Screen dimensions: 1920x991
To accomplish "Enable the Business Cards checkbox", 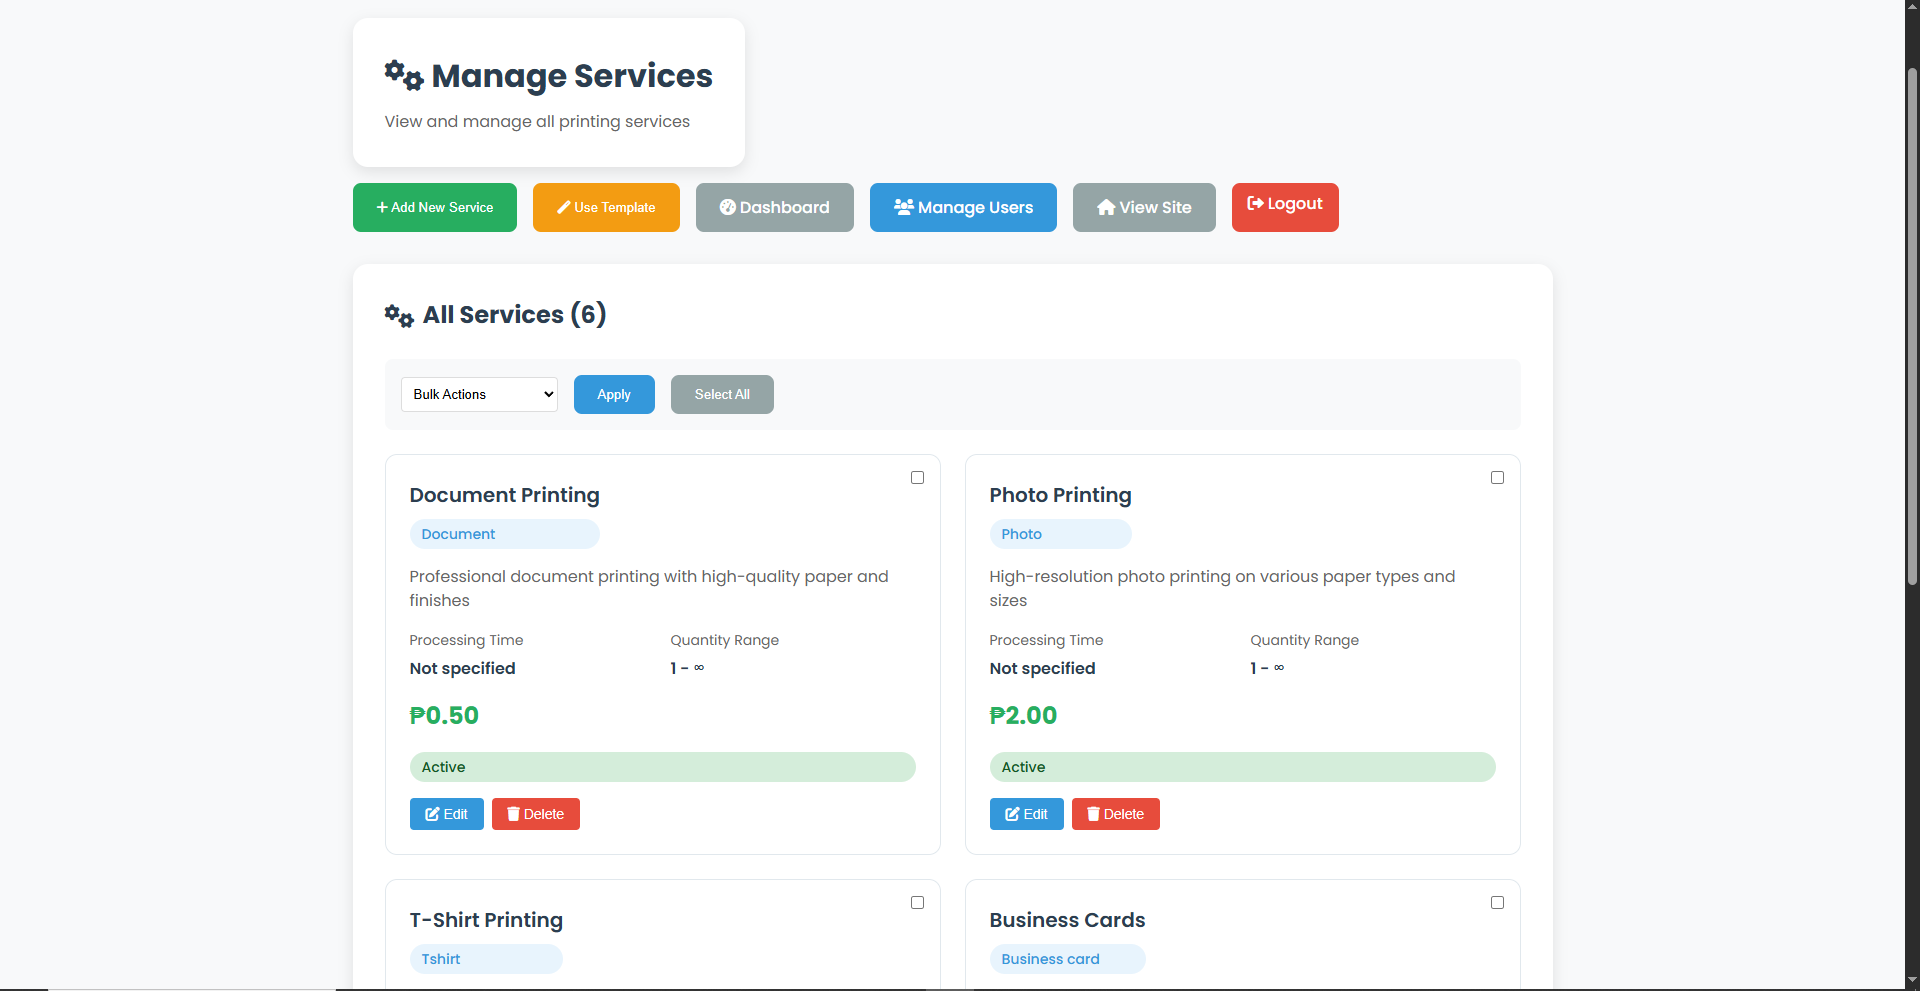I will pos(1497,903).
